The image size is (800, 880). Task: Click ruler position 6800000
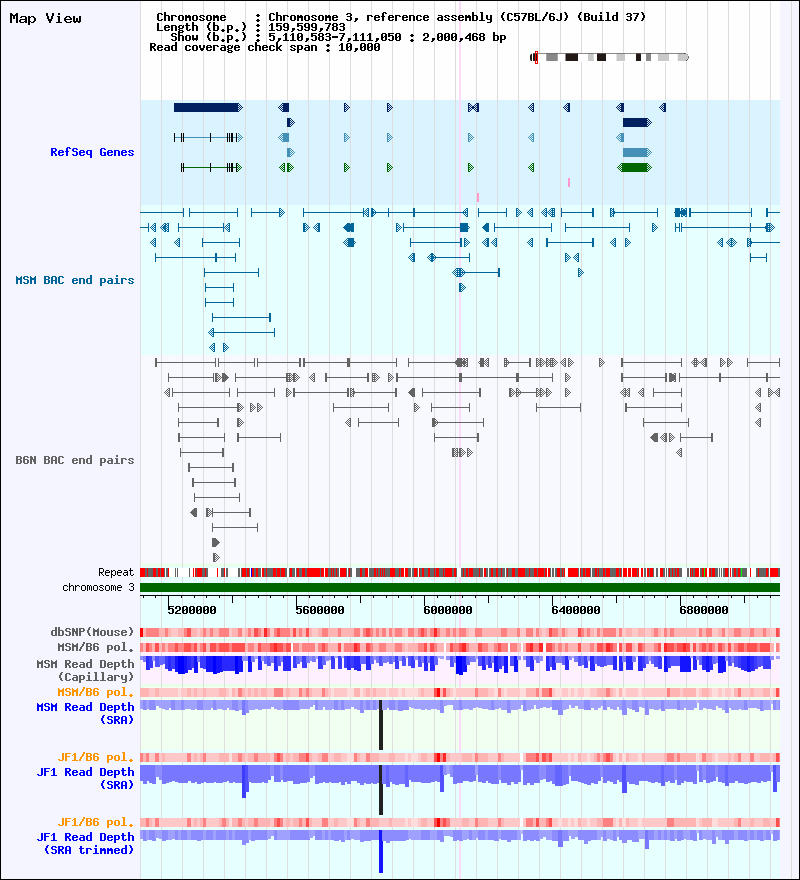pyautogui.click(x=703, y=610)
